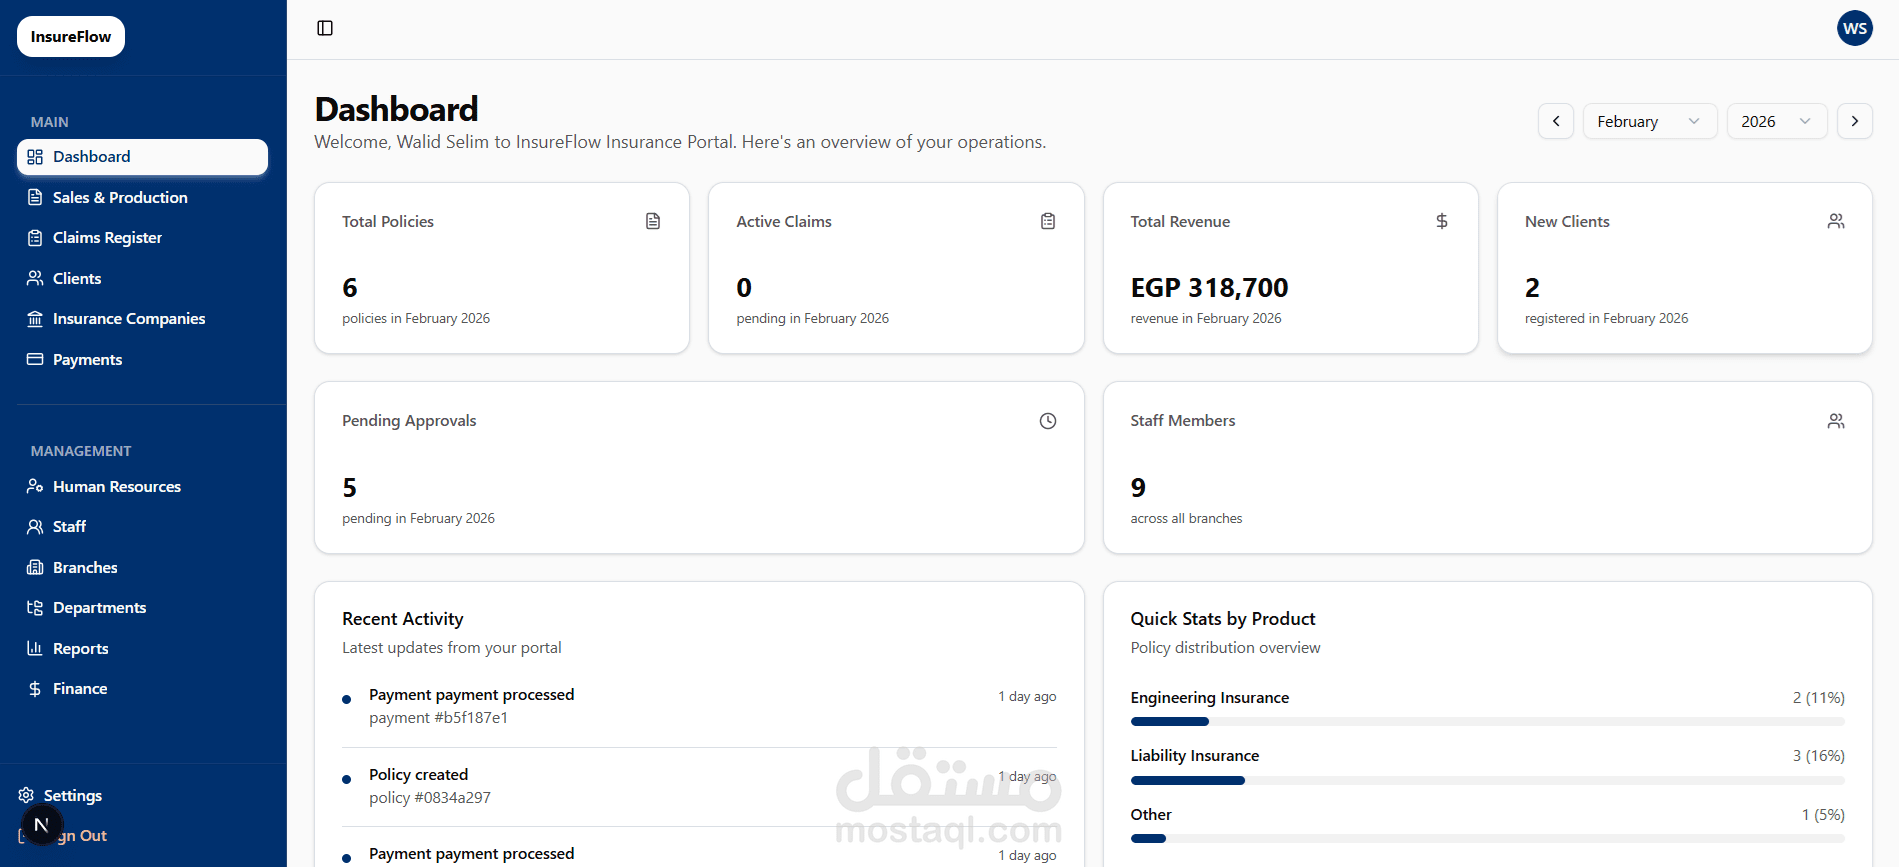The image size is (1899, 867).
Task: Click the Engineering Insurance progress bar
Action: 1486,721
